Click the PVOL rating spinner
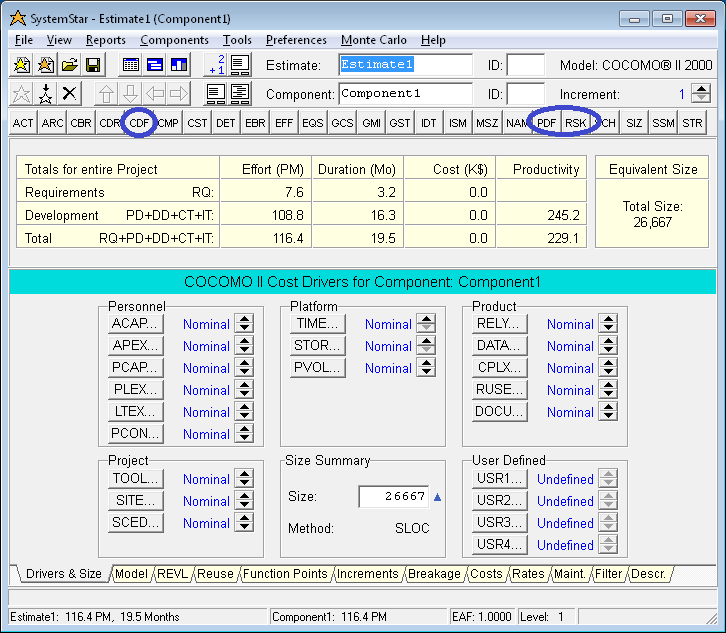The image size is (726, 633). click(x=426, y=367)
